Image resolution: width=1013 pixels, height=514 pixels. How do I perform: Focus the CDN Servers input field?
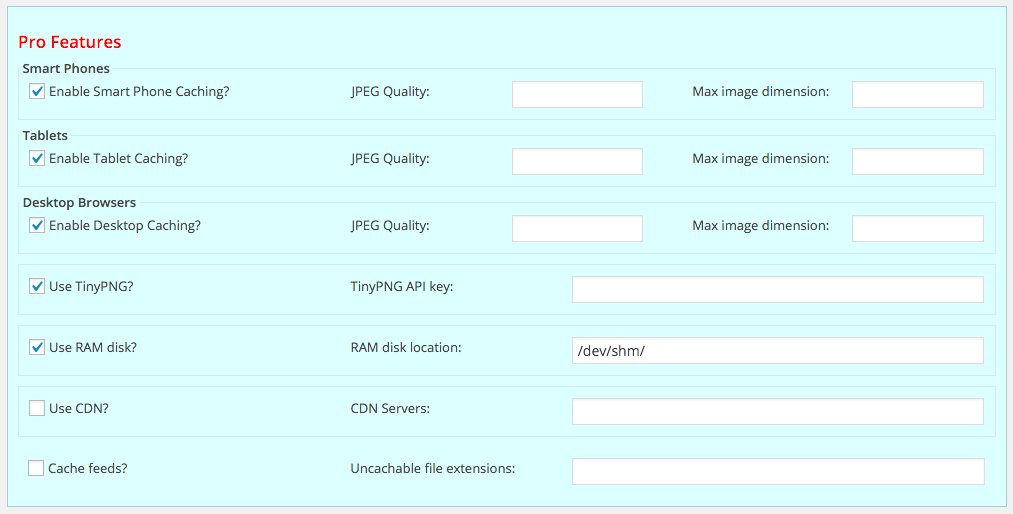pos(778,411)
